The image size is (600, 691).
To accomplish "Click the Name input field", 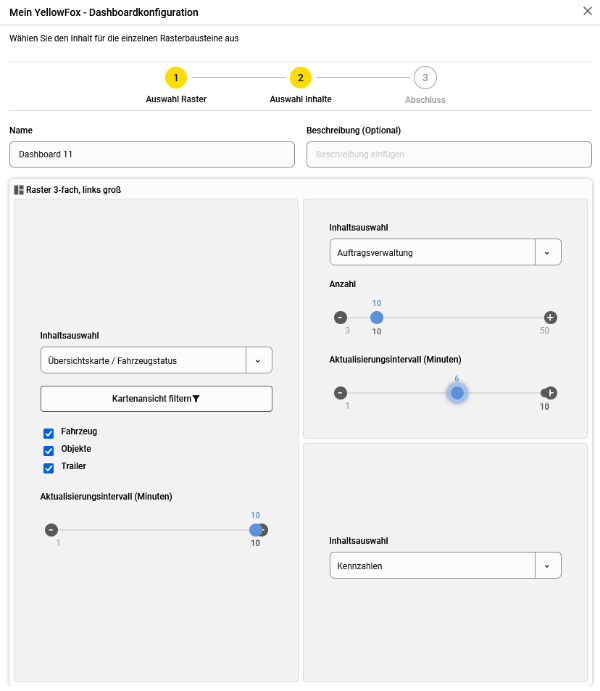I will (152, 154).
